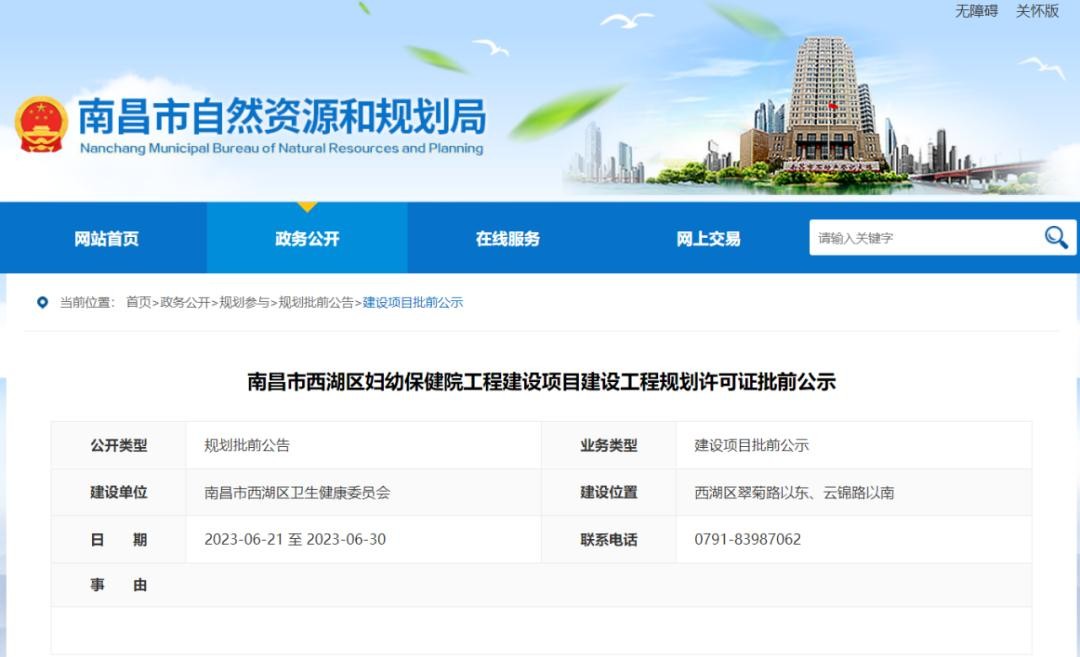Open the 网上交易 navigation tab
The image size is (1080, 657).
[x=708, y=239]
